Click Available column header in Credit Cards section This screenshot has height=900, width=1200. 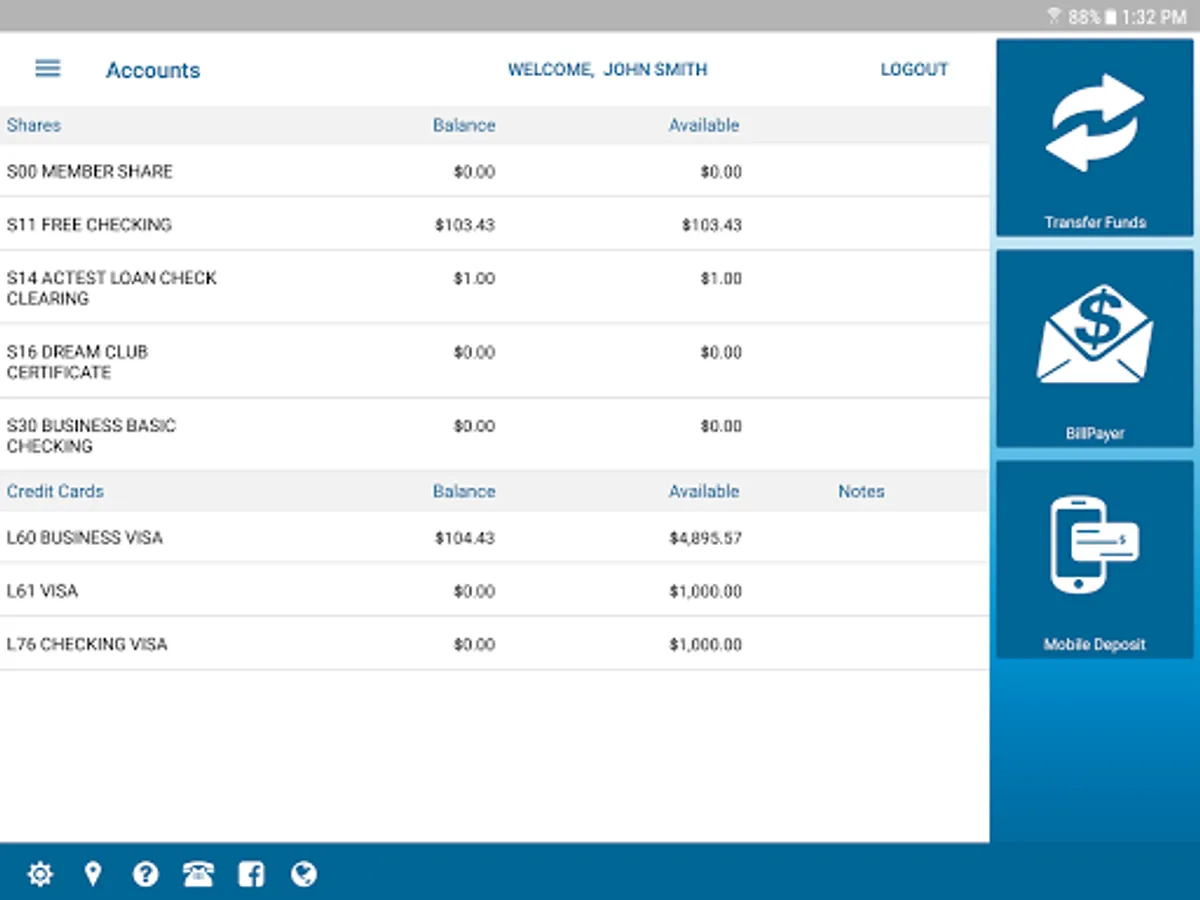[704, 491]
